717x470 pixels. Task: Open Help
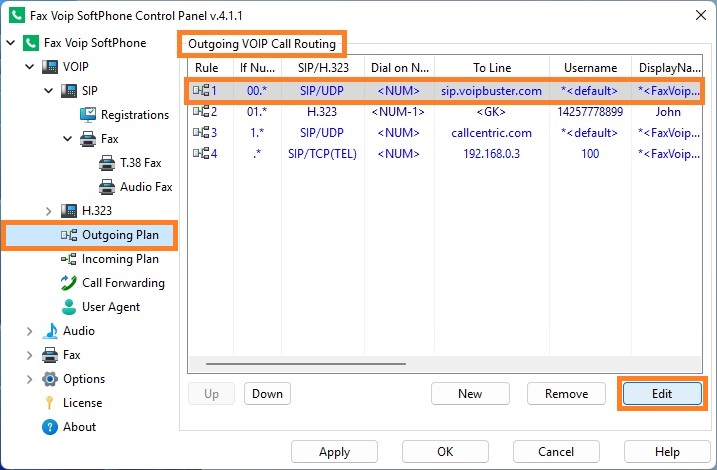667,452
